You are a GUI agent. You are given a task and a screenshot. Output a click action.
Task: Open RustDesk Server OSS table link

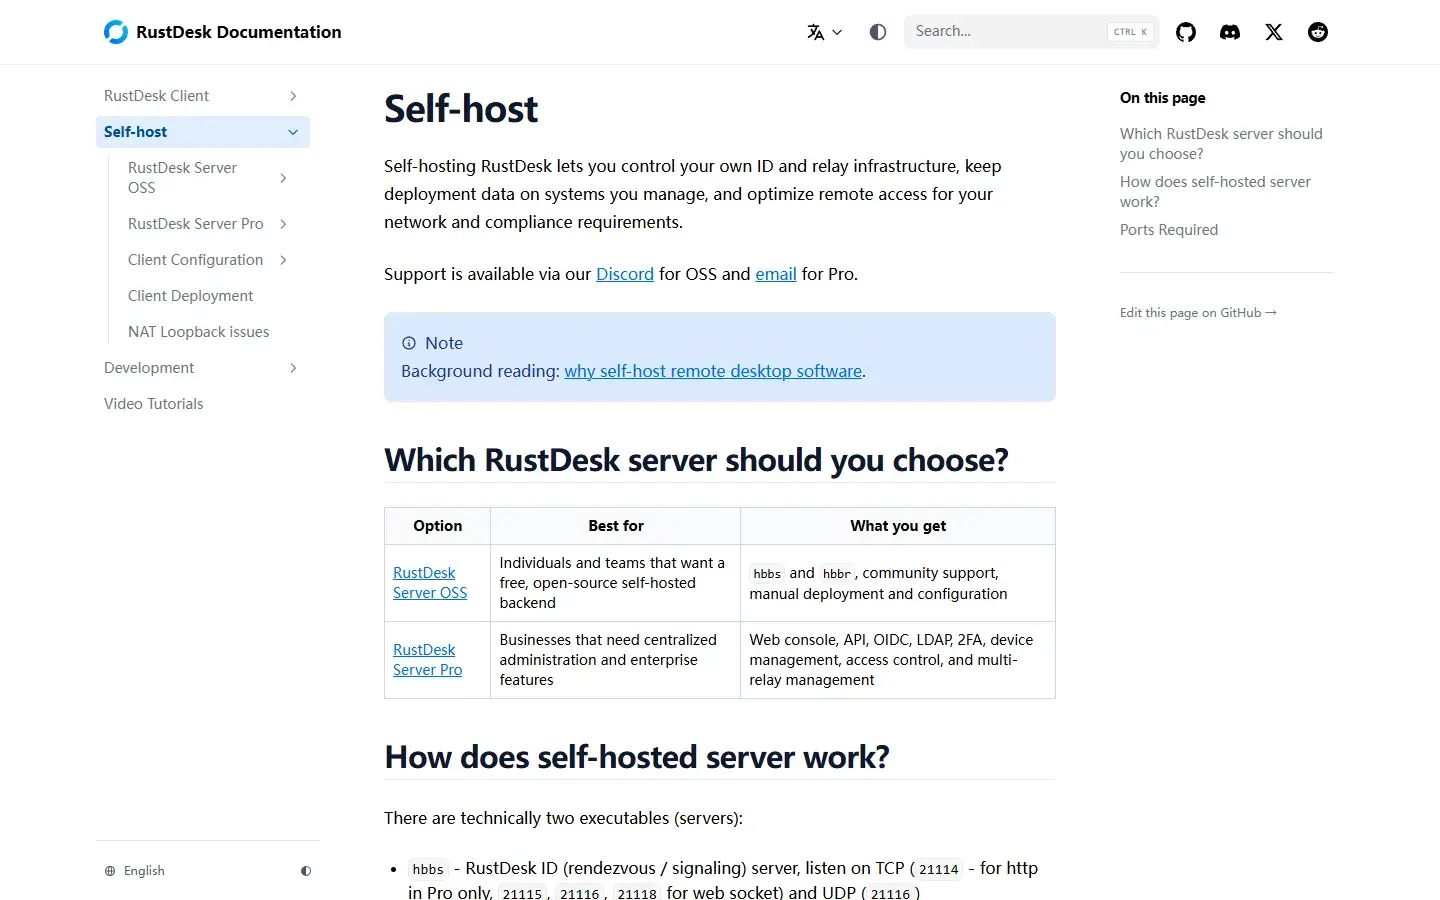430,583
